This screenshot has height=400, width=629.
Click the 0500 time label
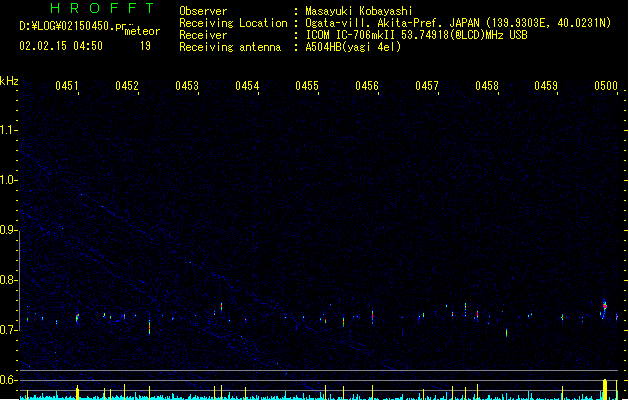point(606,86)
